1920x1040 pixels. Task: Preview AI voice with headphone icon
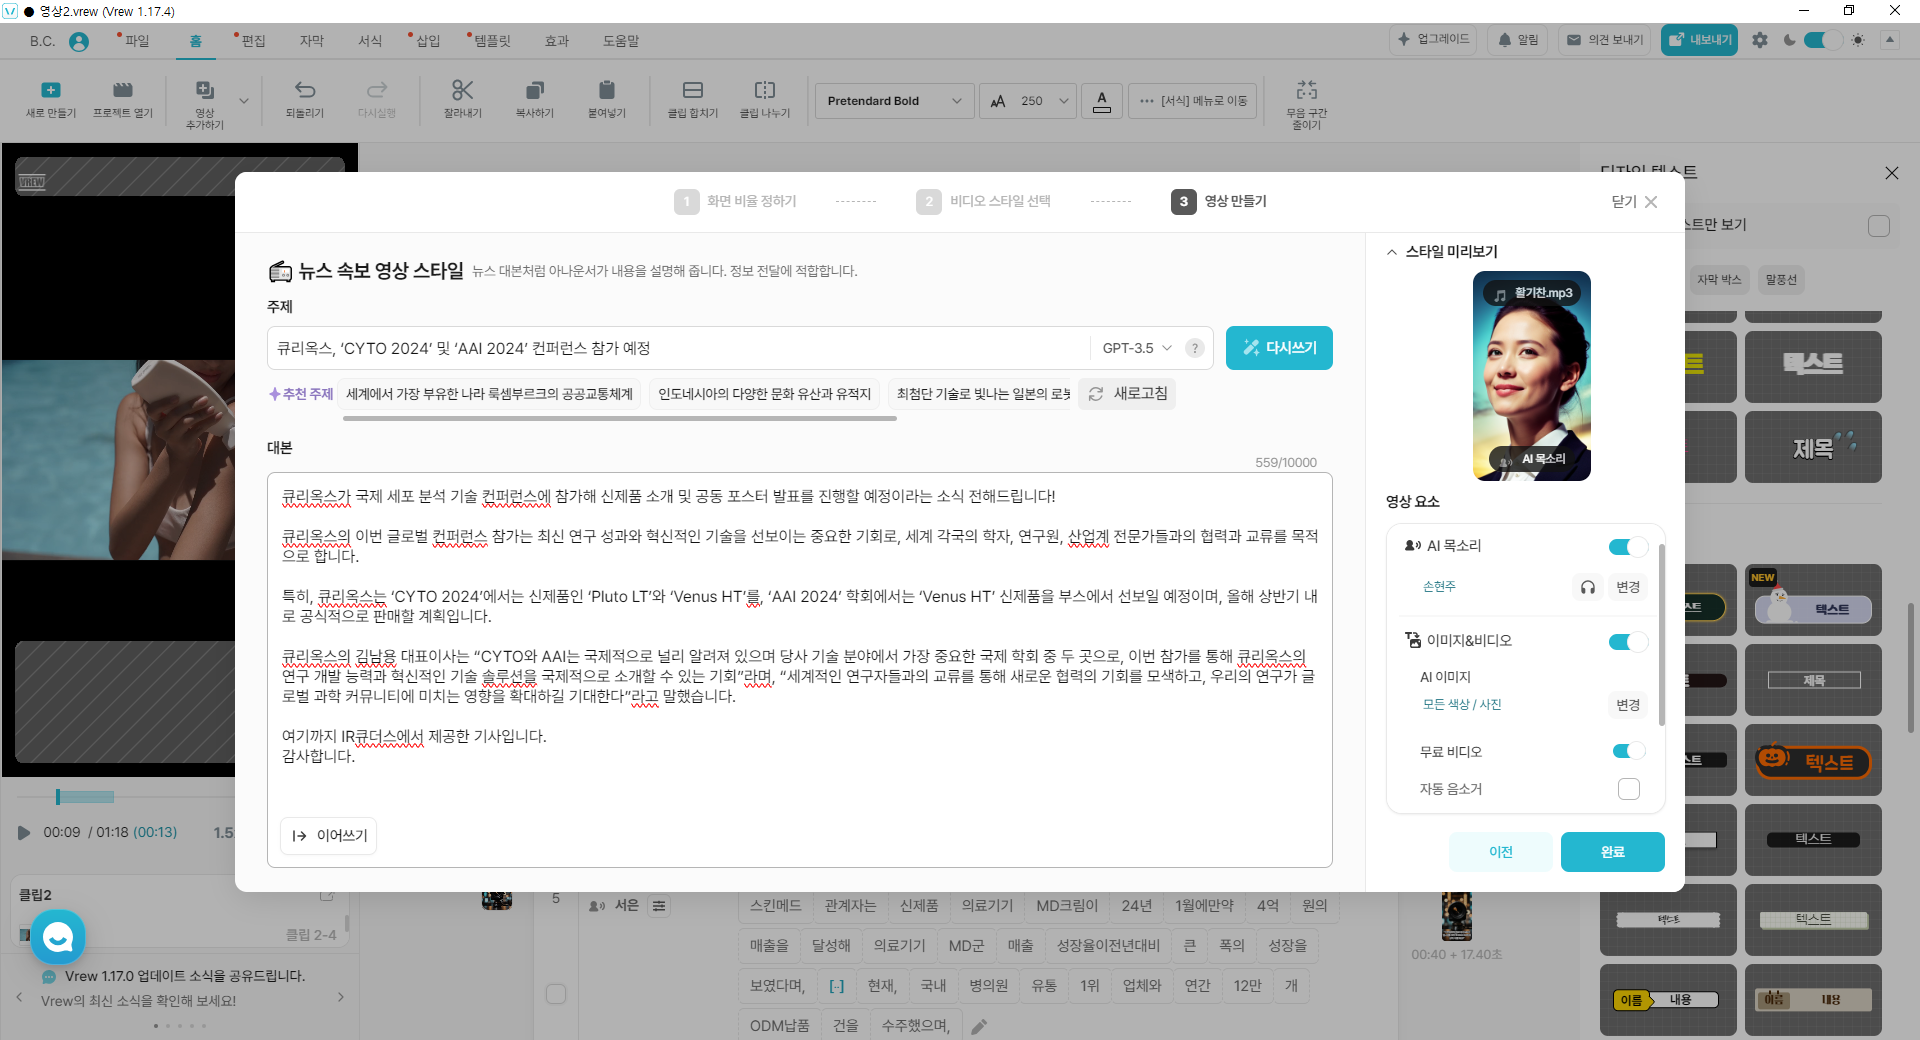coord(1587,587)
